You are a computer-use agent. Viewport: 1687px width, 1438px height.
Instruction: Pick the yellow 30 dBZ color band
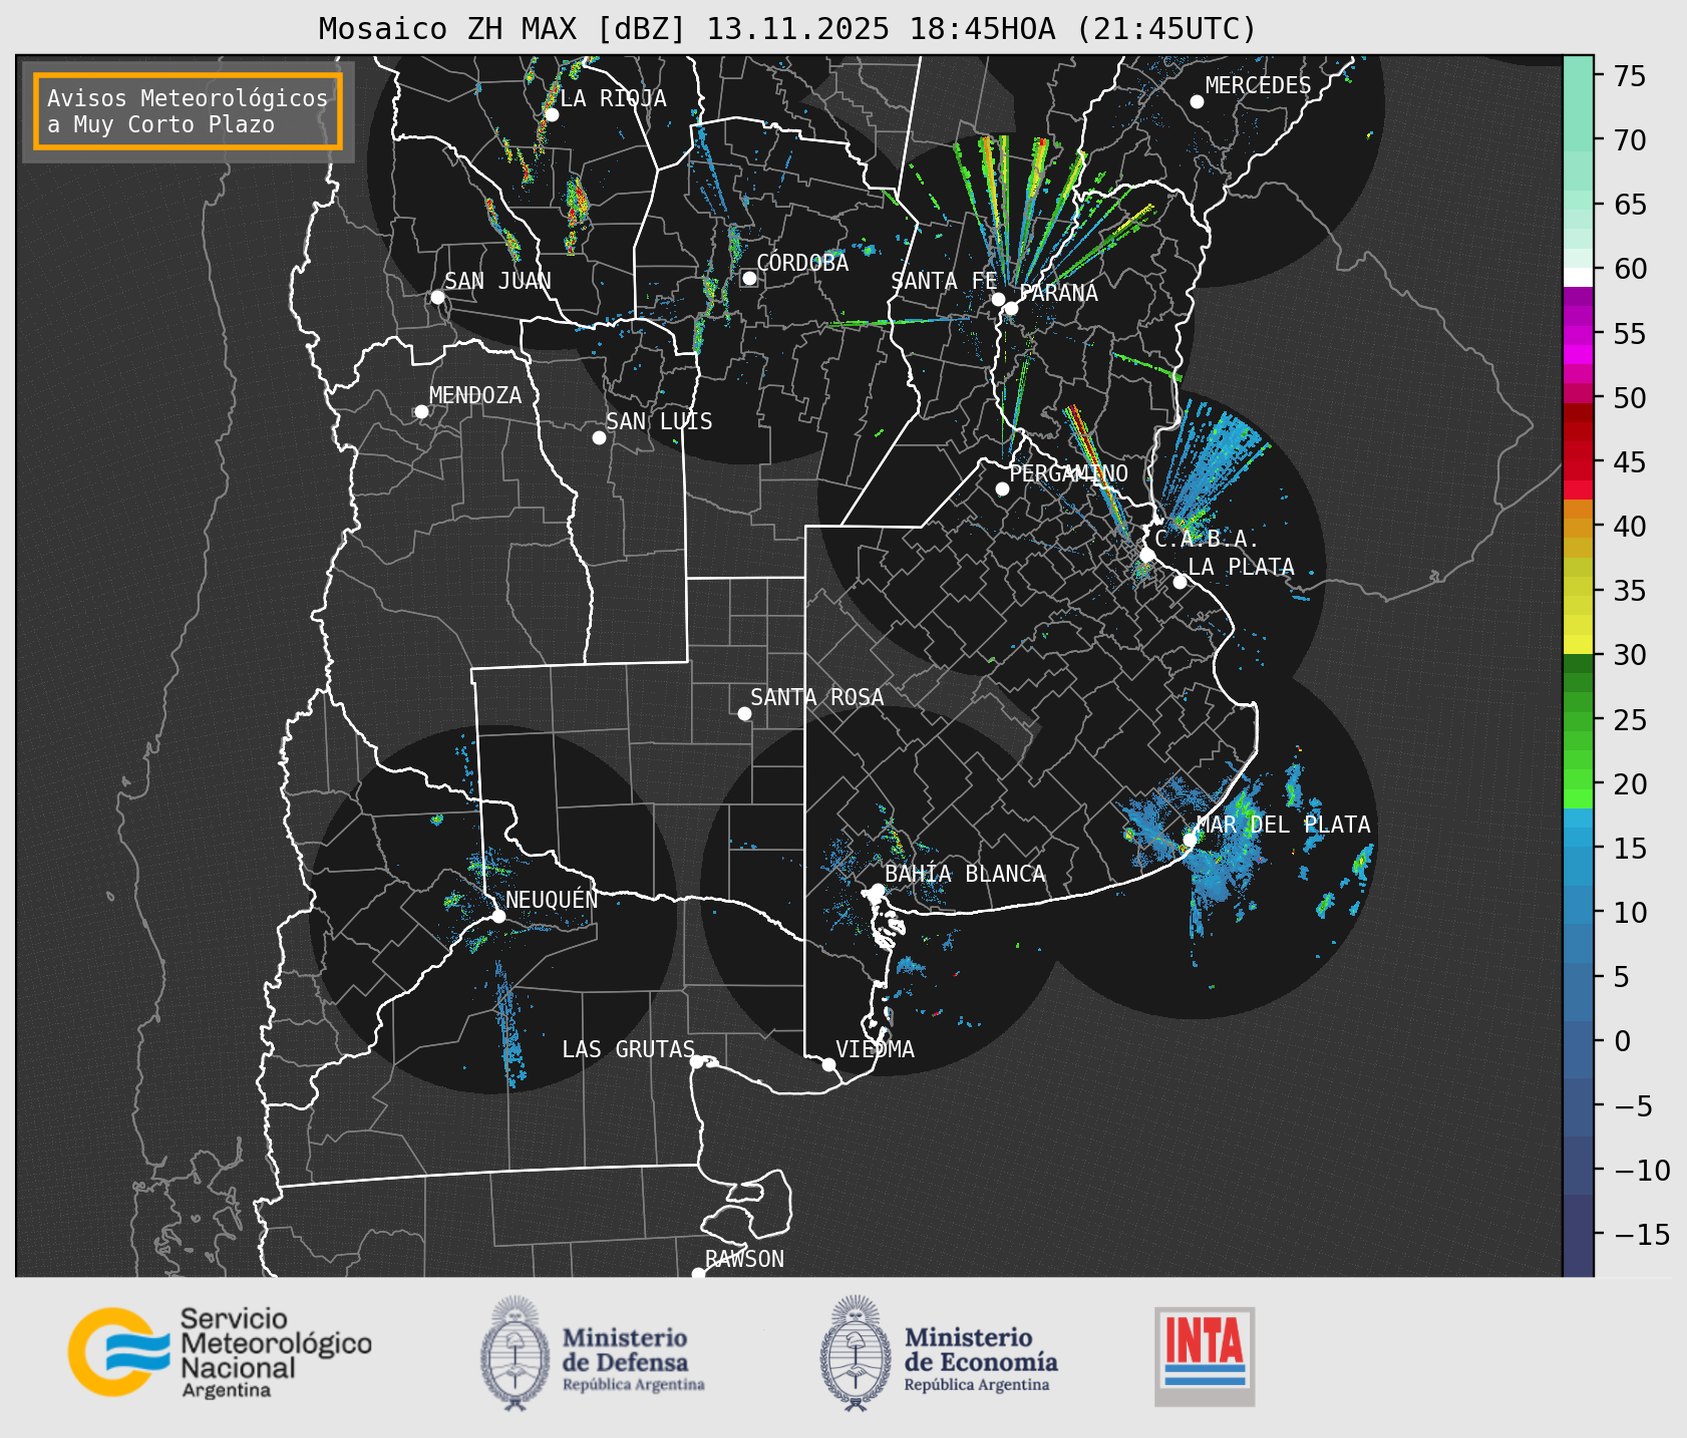pyautogui.click(x=1577, y=644)
